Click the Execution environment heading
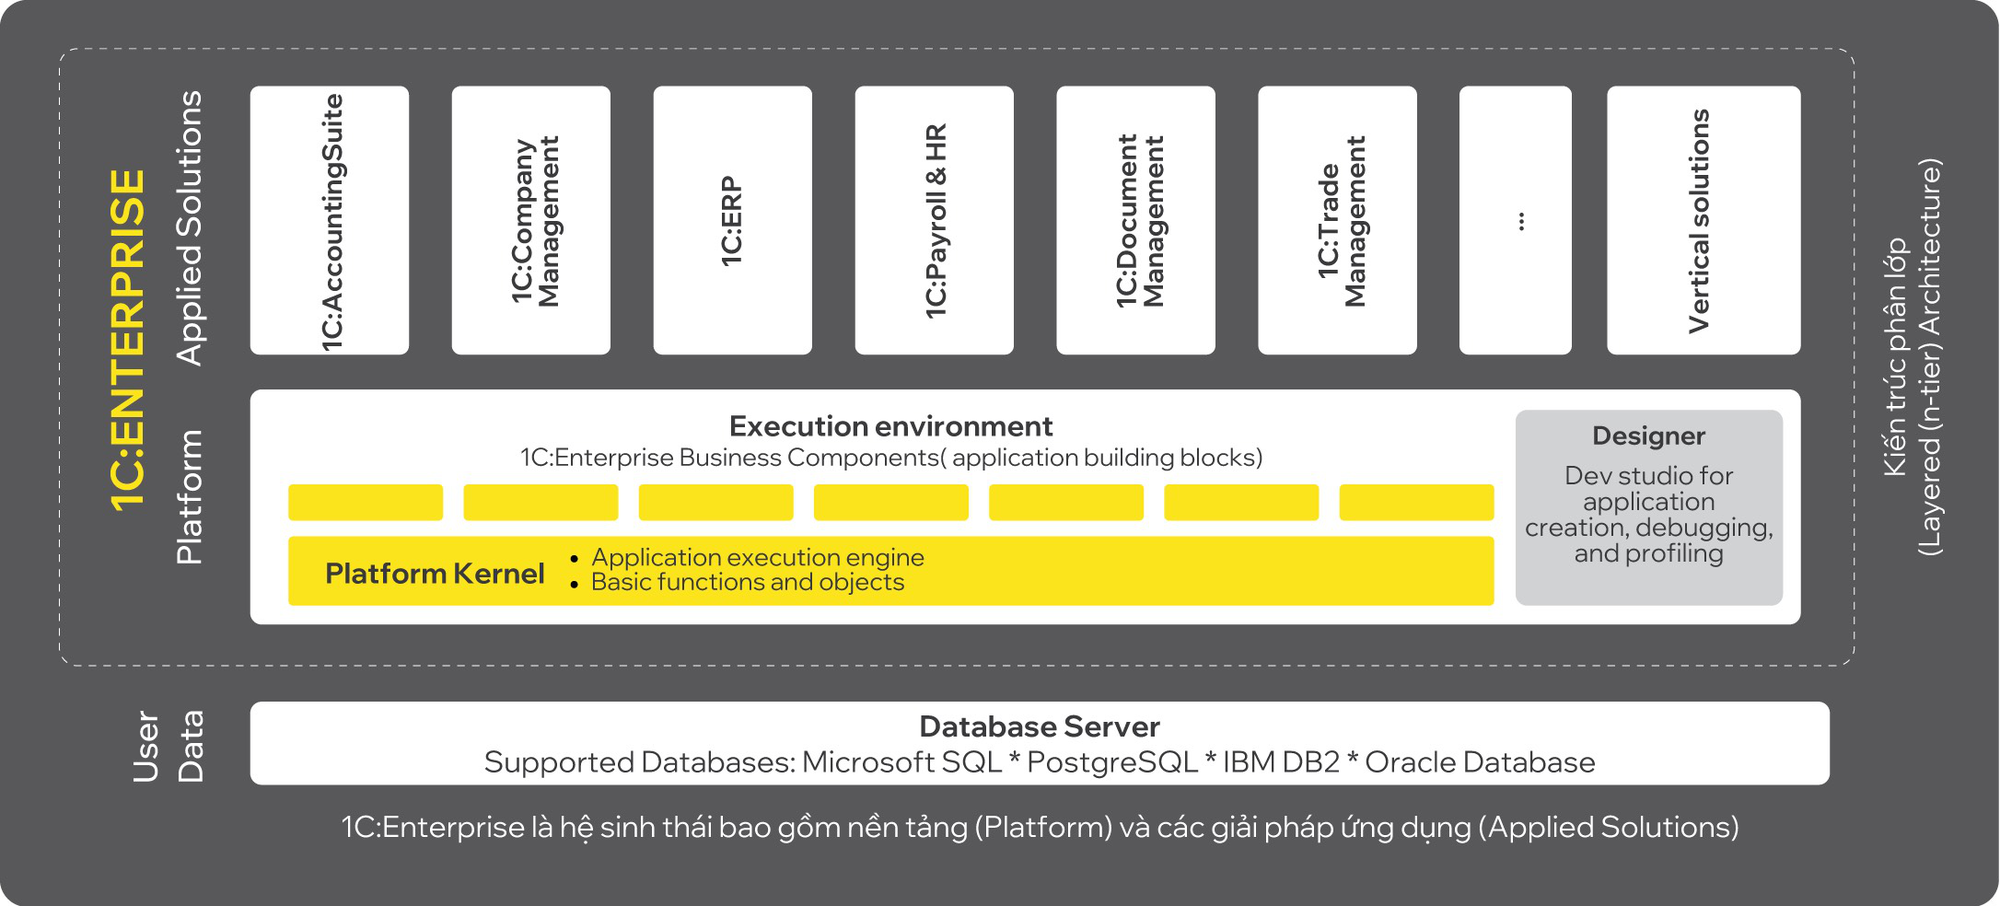Image resolution: width=2000 pixels, height=906 pixels. (x=891, y=426)
